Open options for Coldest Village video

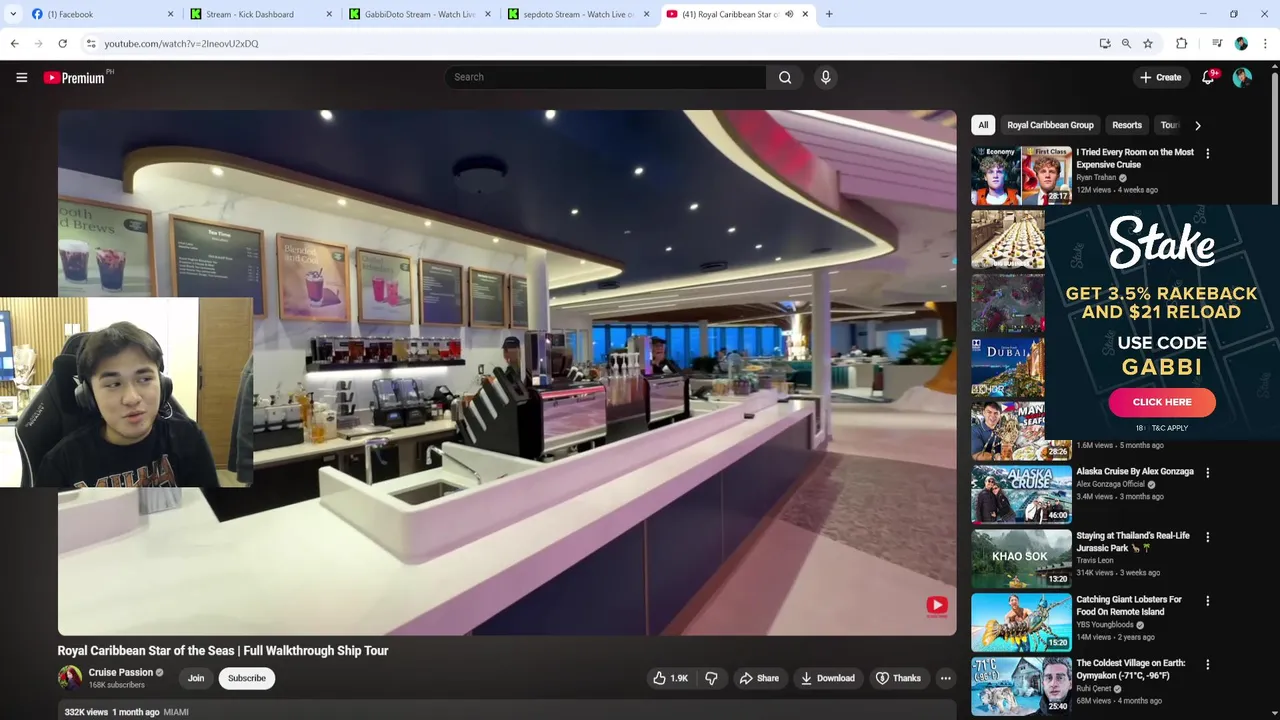1207,665
